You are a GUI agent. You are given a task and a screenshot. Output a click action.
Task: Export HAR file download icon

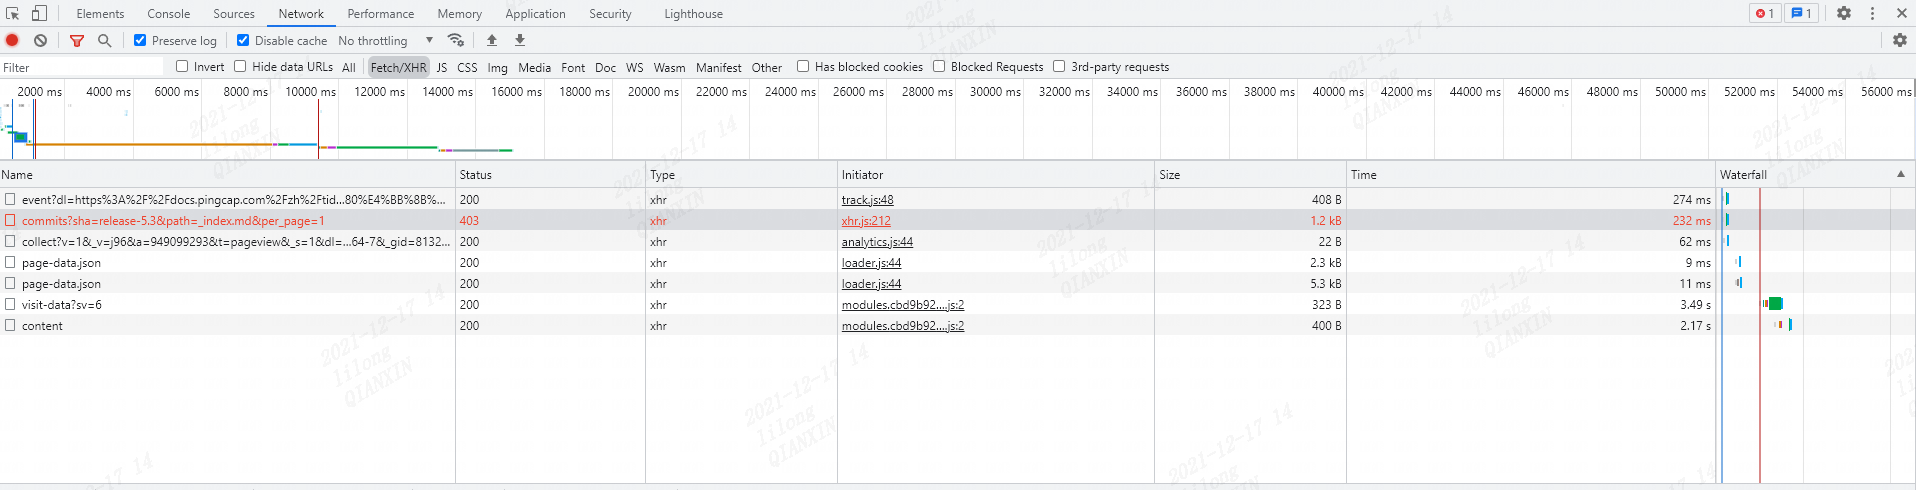click(x=520, y=40)
